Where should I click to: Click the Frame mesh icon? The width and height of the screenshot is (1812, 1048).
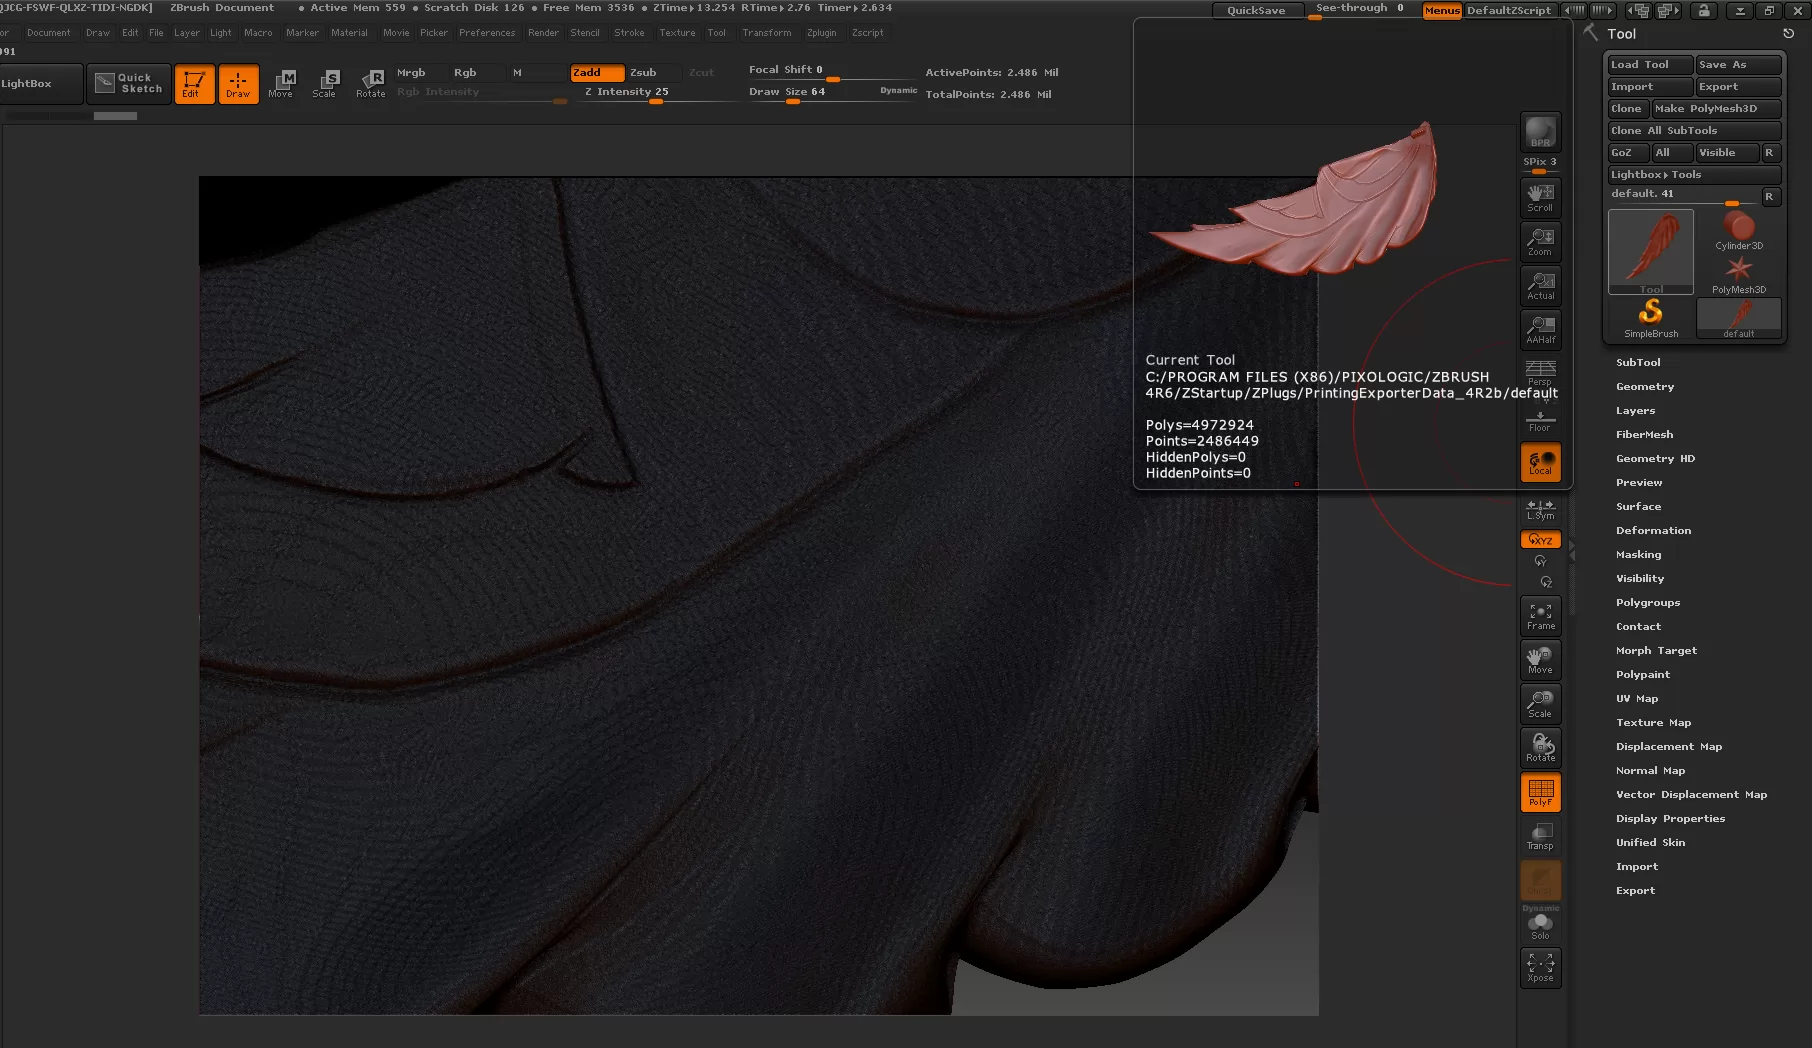tap(1540, 615)
